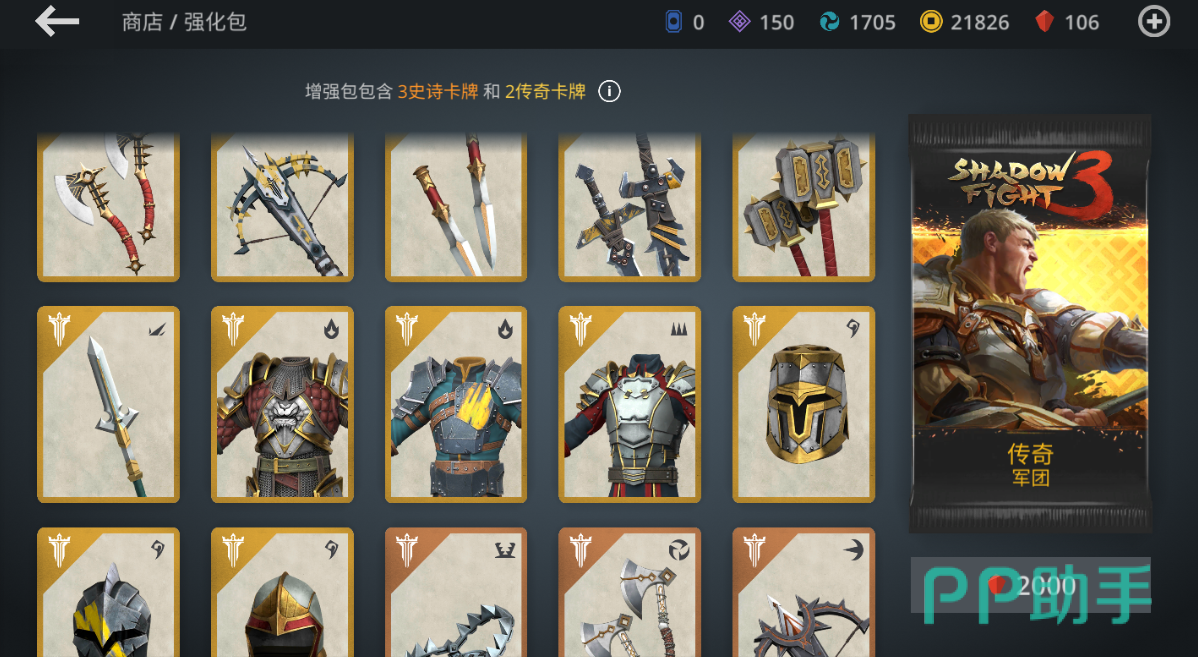
Task: Tap the plus icon to add currency
Action: (1154, 21)
